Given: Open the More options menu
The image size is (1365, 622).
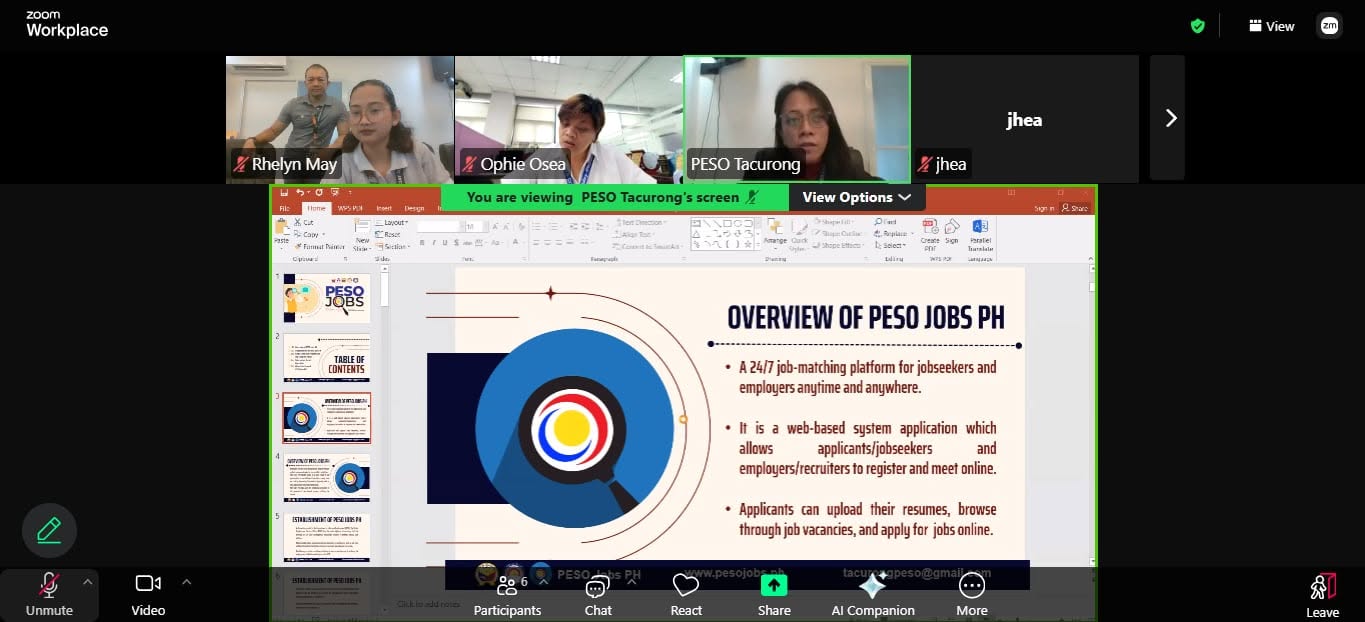Looking at the screenshot, I should [972, 594].
